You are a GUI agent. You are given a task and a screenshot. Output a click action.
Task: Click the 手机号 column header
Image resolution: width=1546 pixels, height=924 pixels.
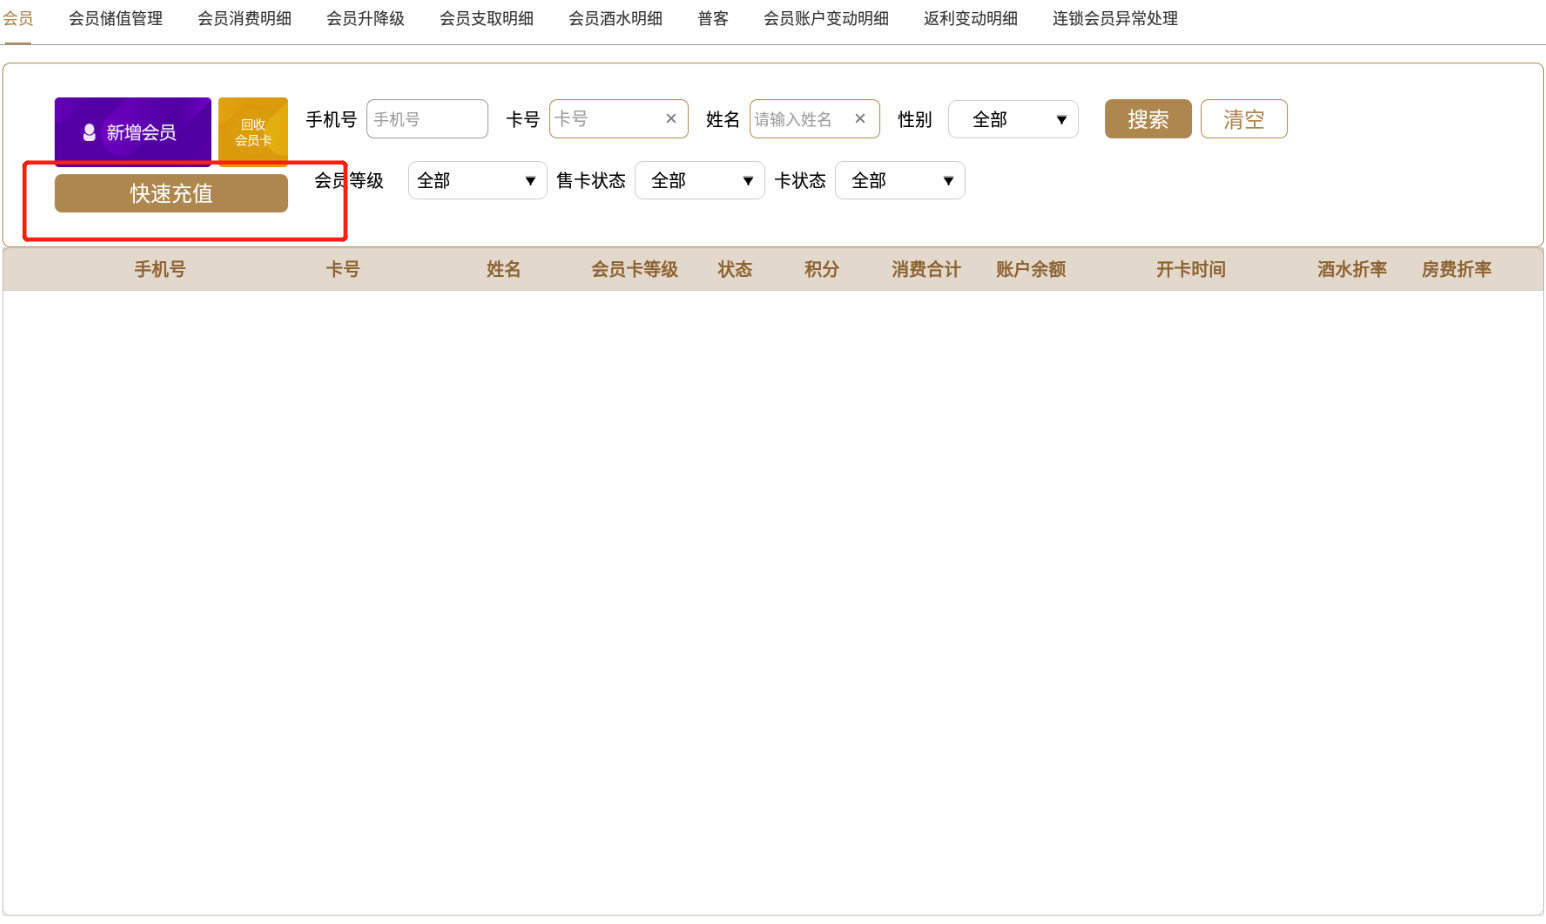pos(160,269)
